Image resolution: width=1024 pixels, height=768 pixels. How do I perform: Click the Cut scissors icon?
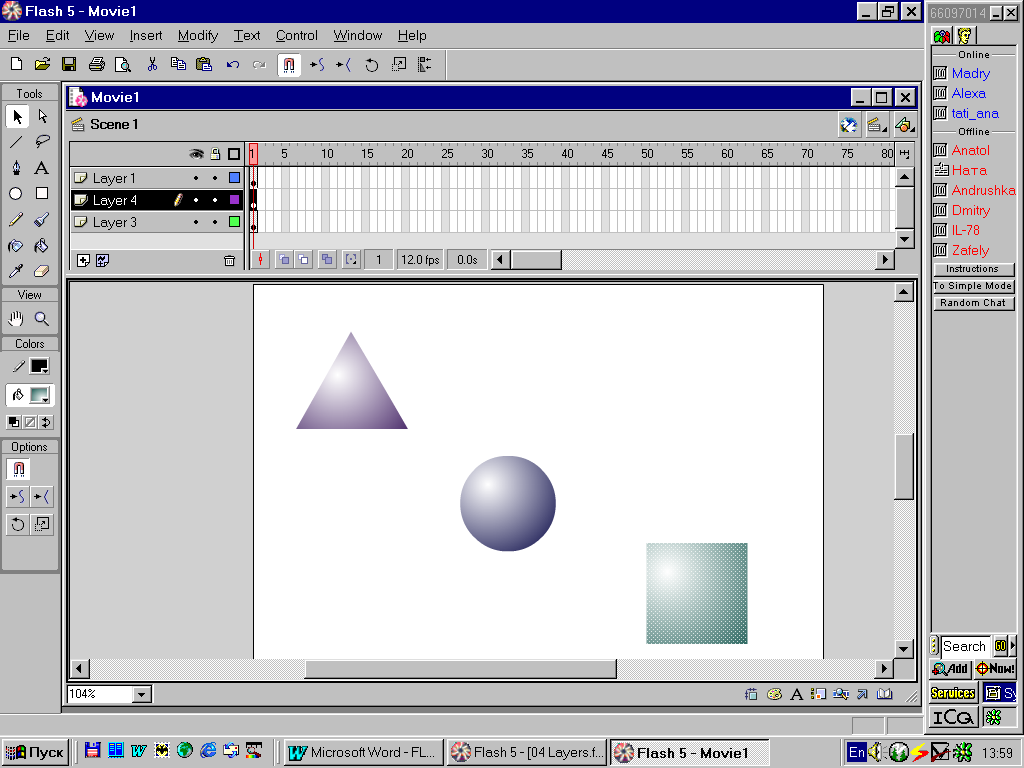point(152,64)
